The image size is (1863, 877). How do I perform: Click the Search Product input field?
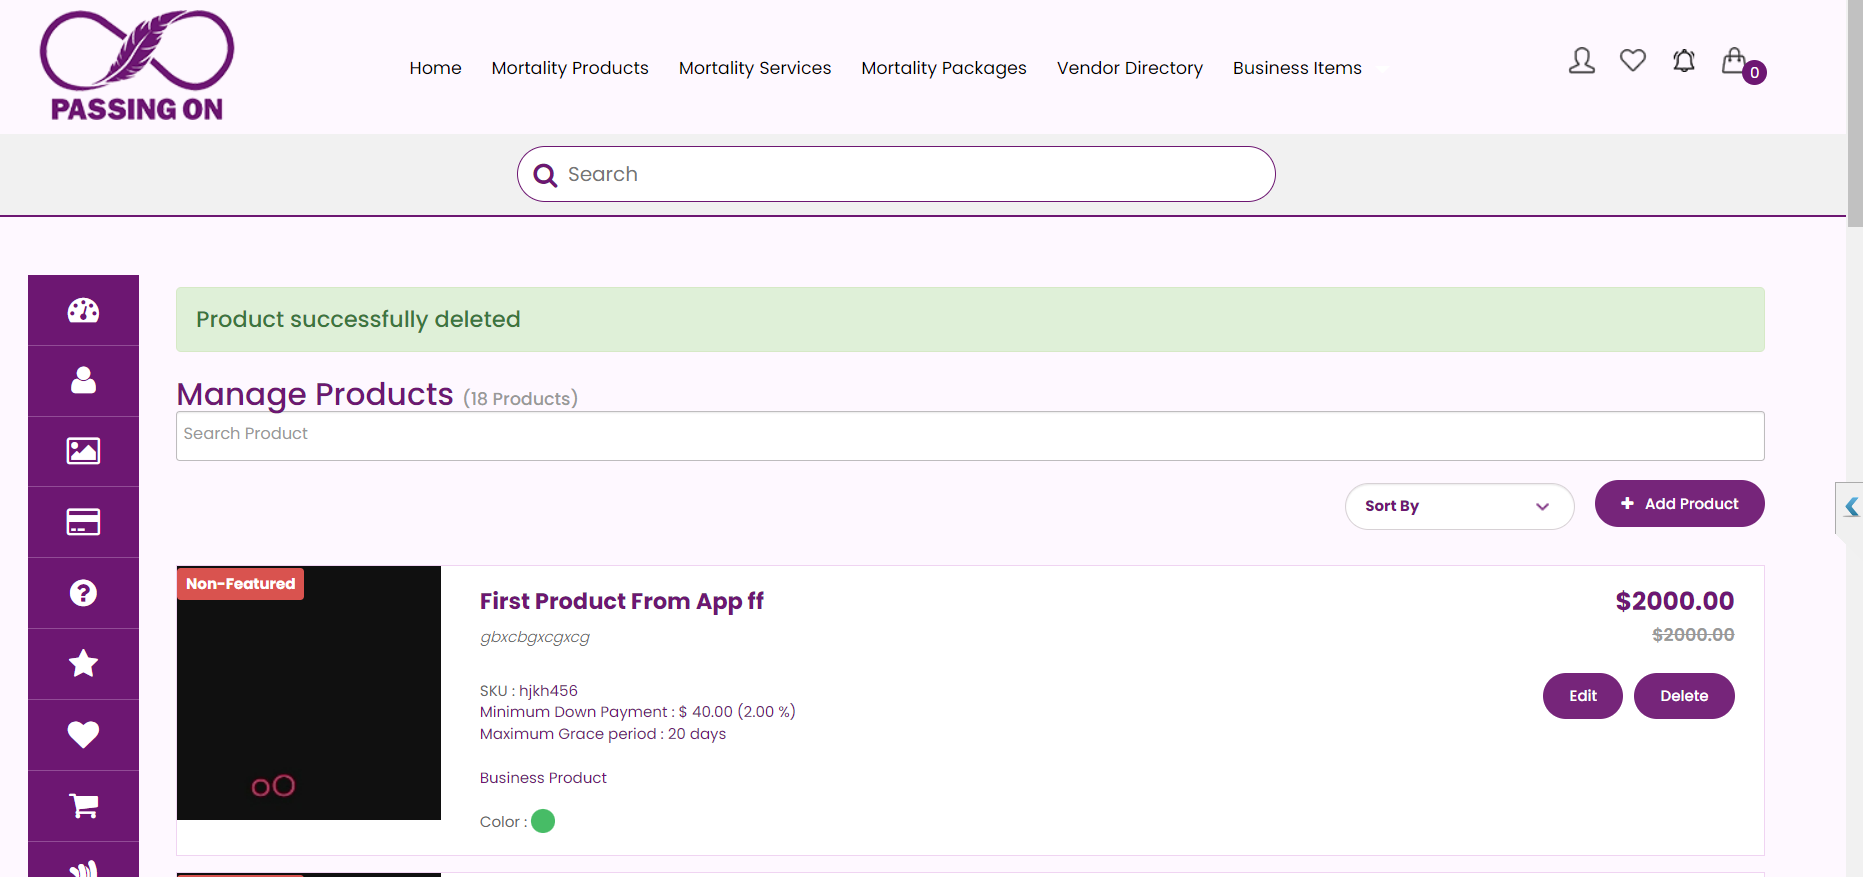tap(969, 436)
